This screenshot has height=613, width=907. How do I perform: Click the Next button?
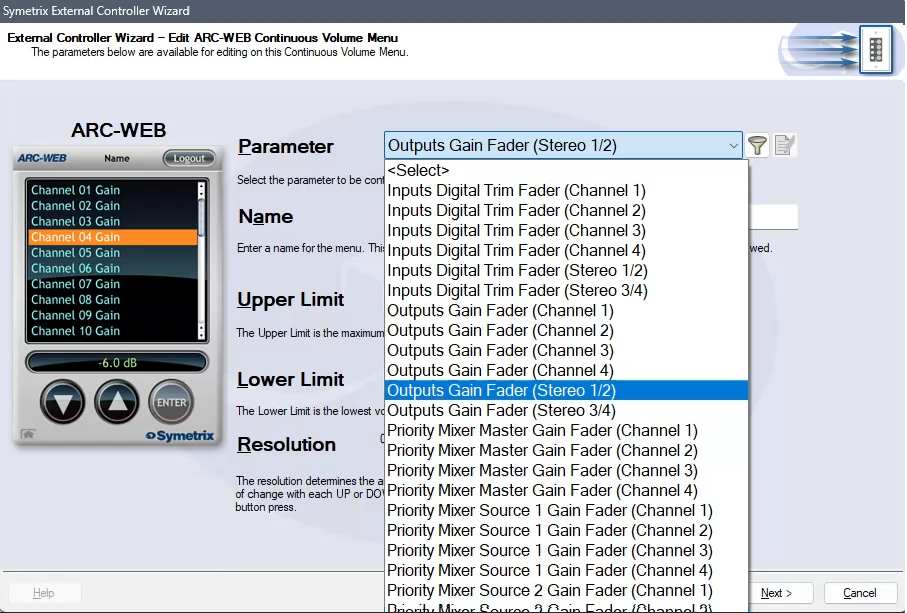(776, 593)
